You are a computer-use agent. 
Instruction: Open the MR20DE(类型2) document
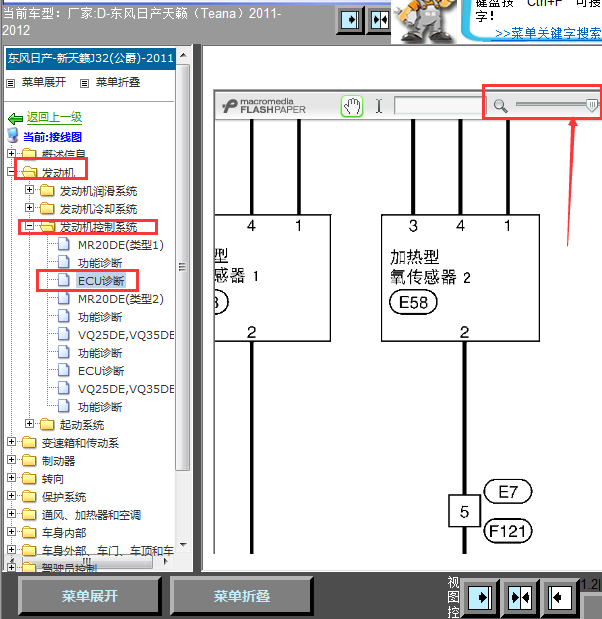[120, 299]
